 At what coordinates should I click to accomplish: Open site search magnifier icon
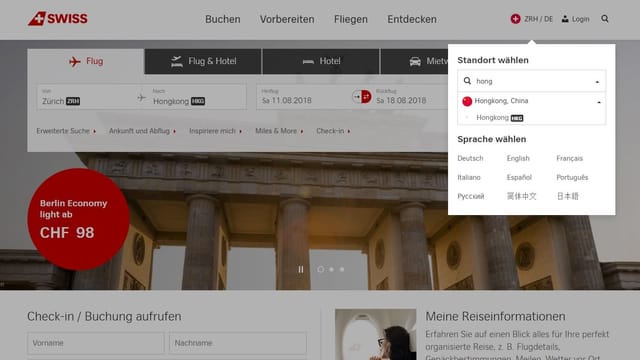[605, 19]
